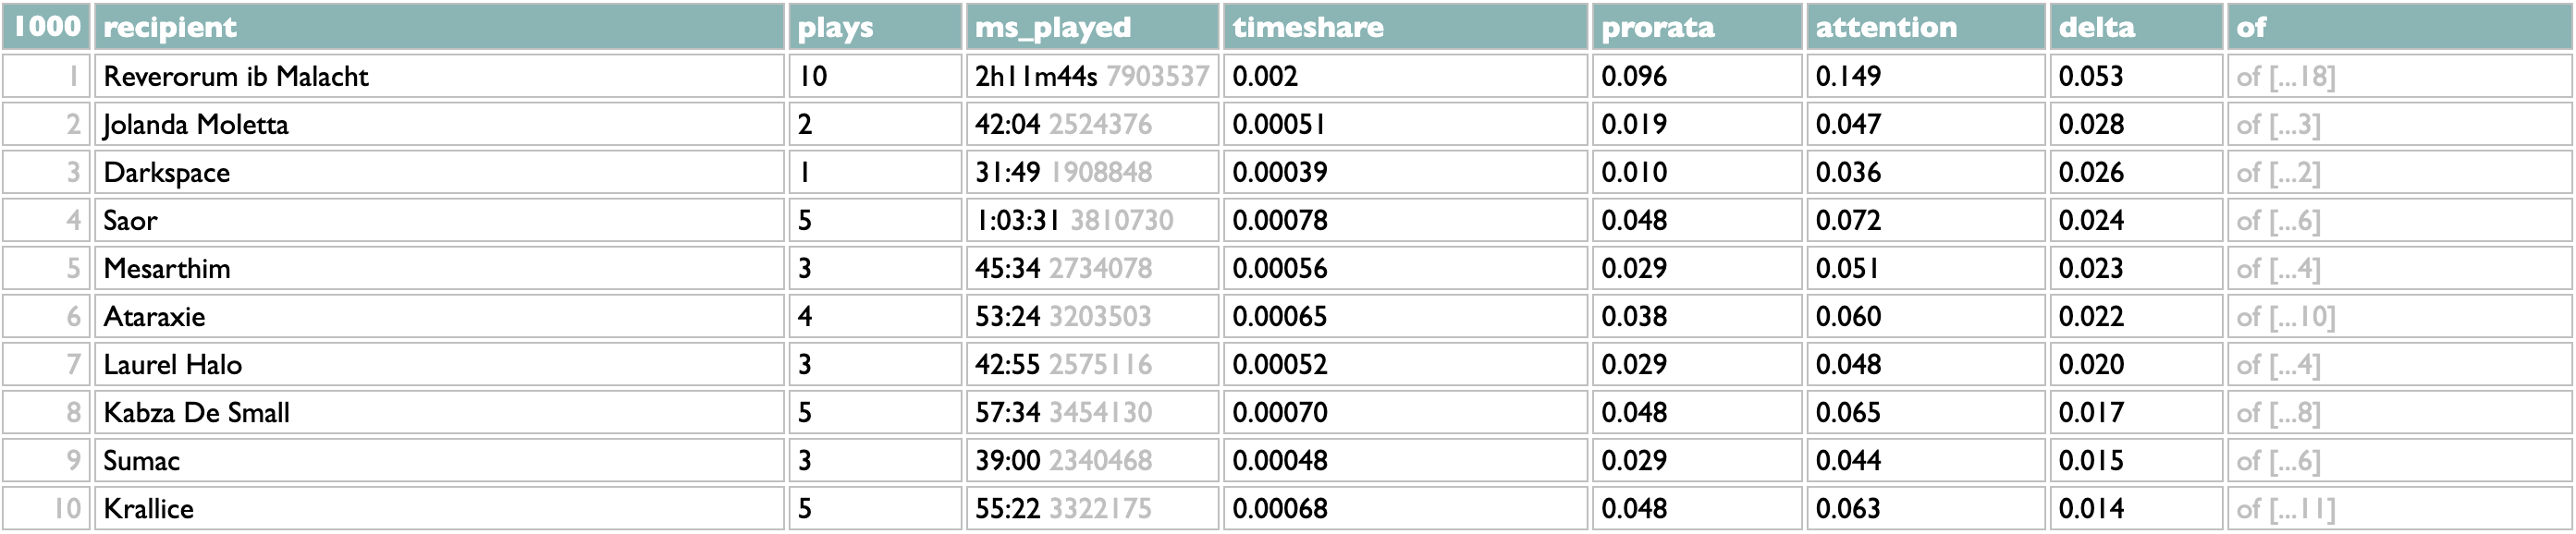Image resolution: width=2576 pixels, height=534 pixels.
Task: Select the Laurel Halo recipient cell
Action: tap(439, 364)
